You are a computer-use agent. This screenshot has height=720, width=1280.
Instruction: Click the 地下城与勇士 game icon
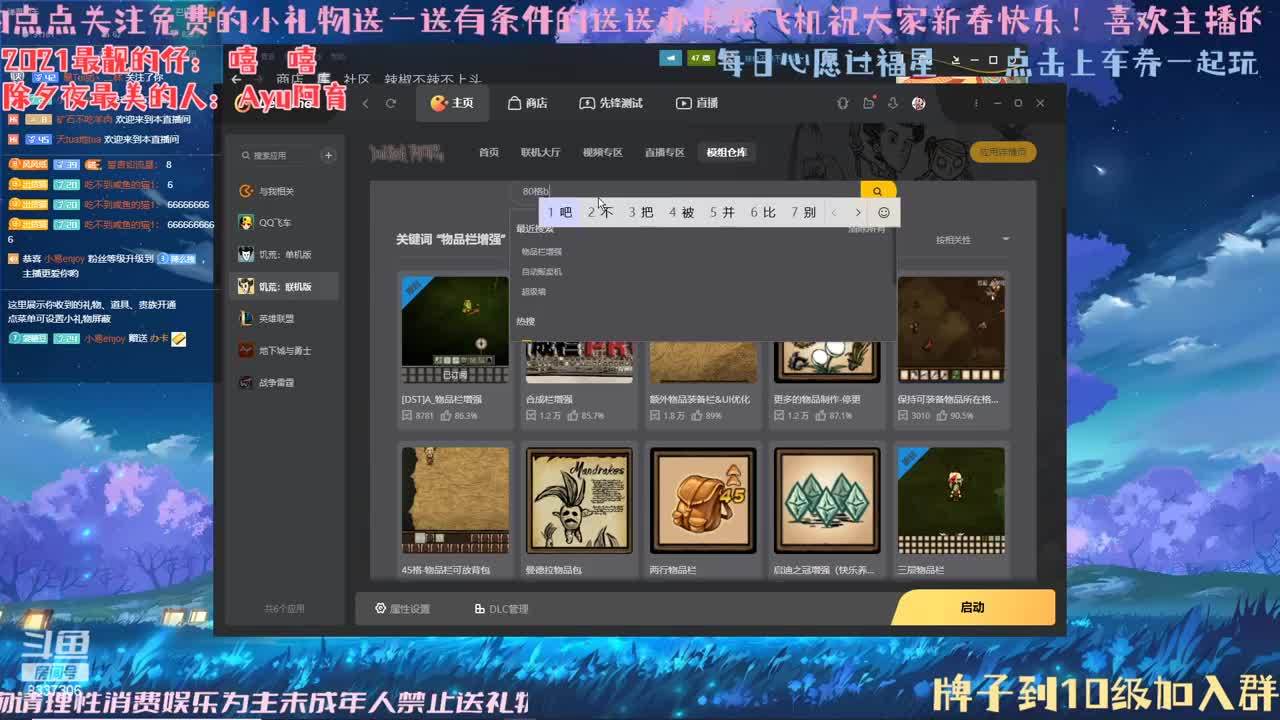(x=246, y=351)
